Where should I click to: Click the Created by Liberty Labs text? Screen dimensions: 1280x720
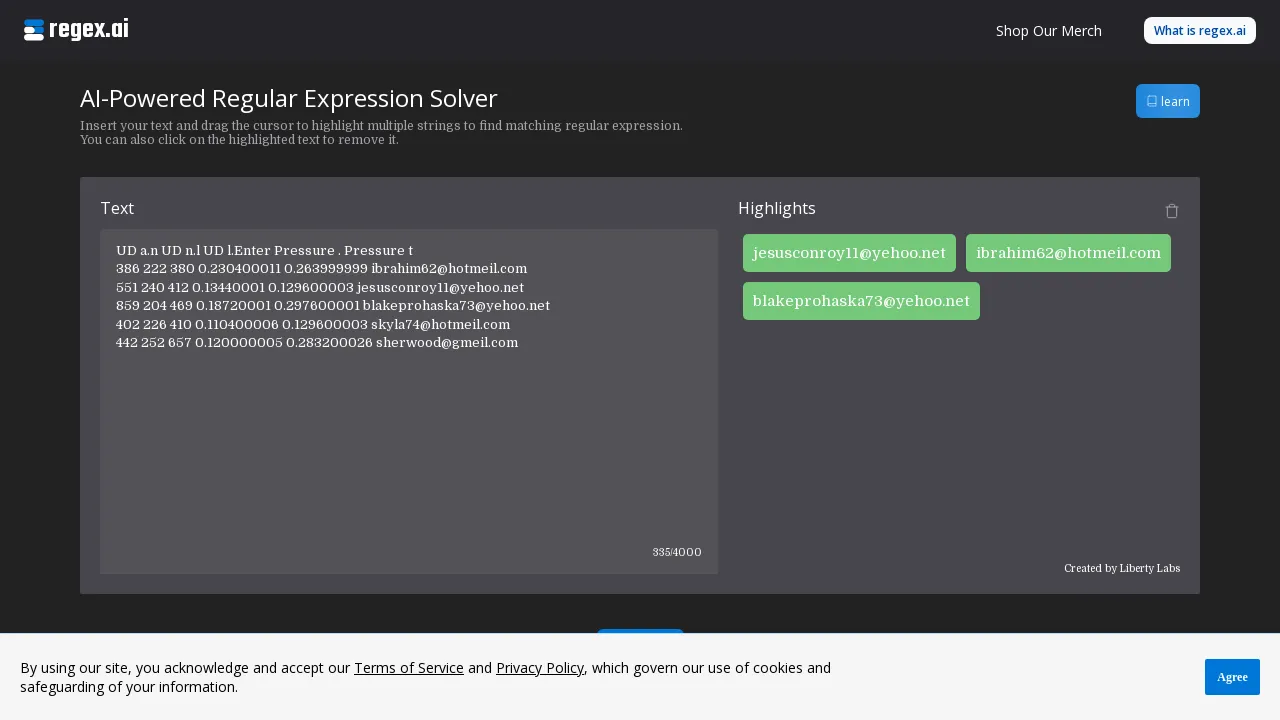[x=1122, y=568]
